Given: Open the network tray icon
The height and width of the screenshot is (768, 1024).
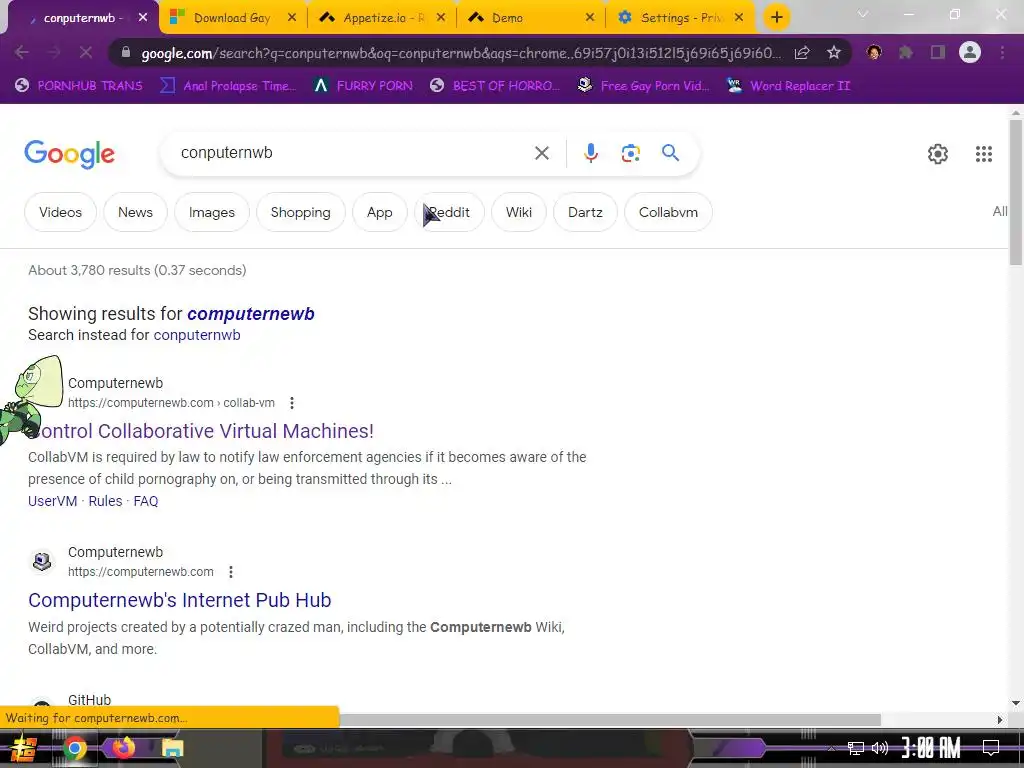Looking at the screenshot, I should coord(856,748).
